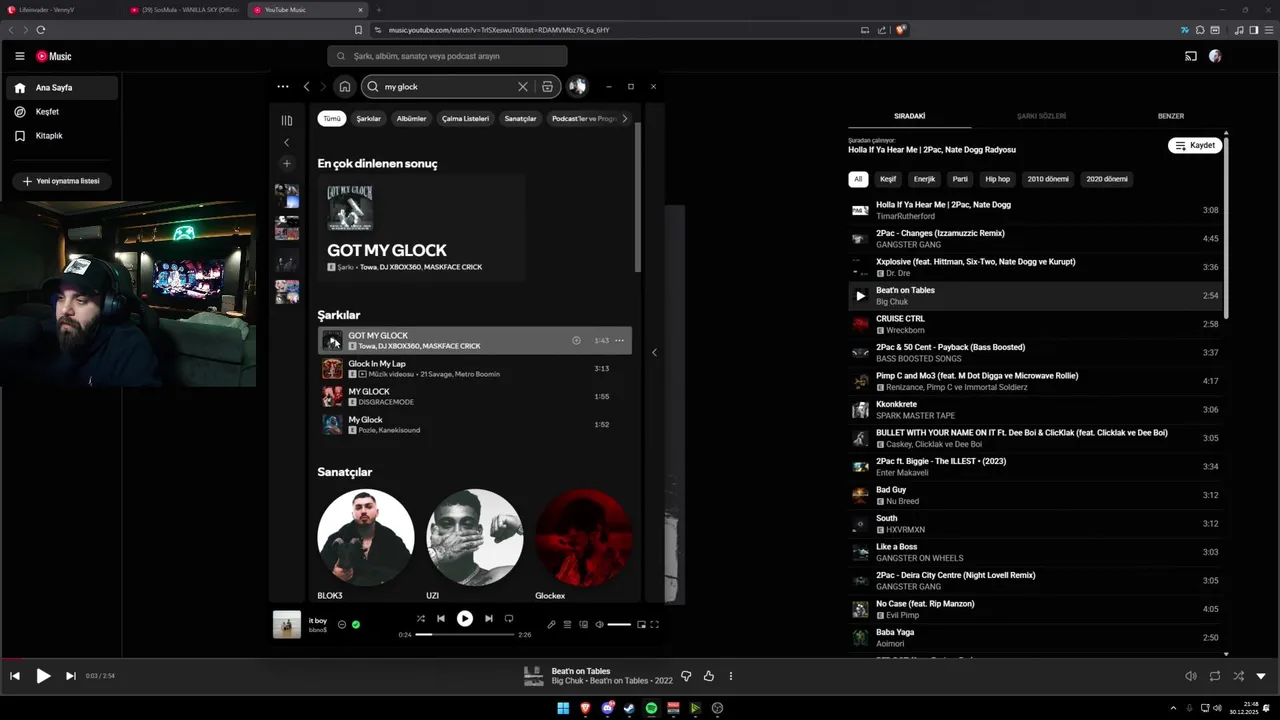
Task: Collapse the Spotify sidebar with left chevron
Action: click(x=287, y=142)
